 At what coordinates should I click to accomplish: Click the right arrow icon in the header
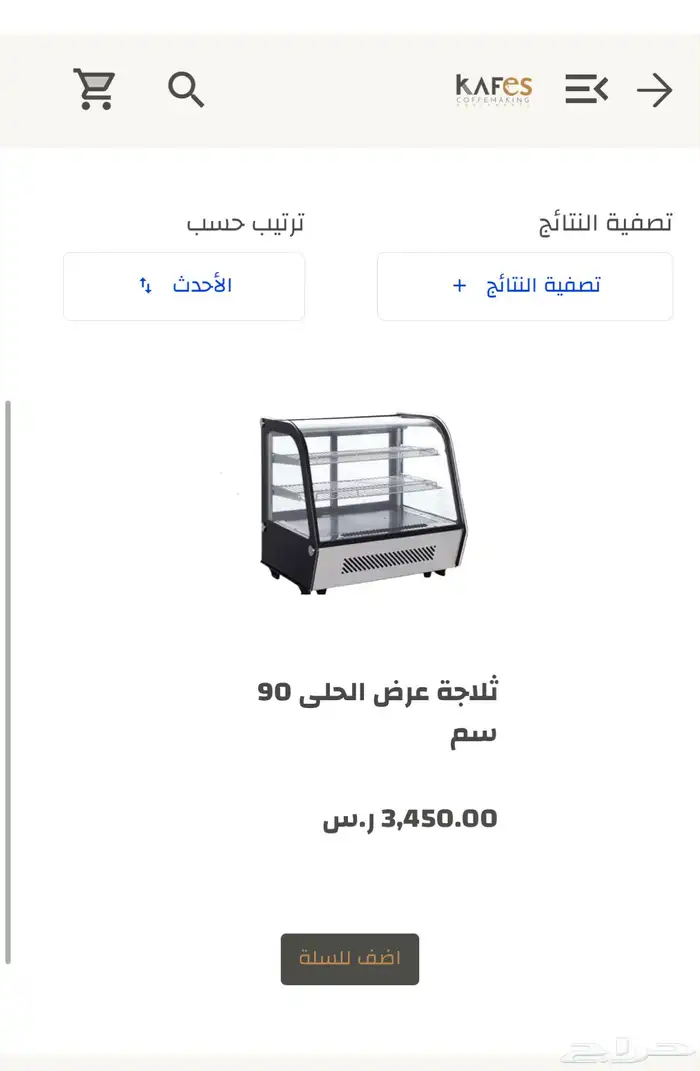click(655, 90)
